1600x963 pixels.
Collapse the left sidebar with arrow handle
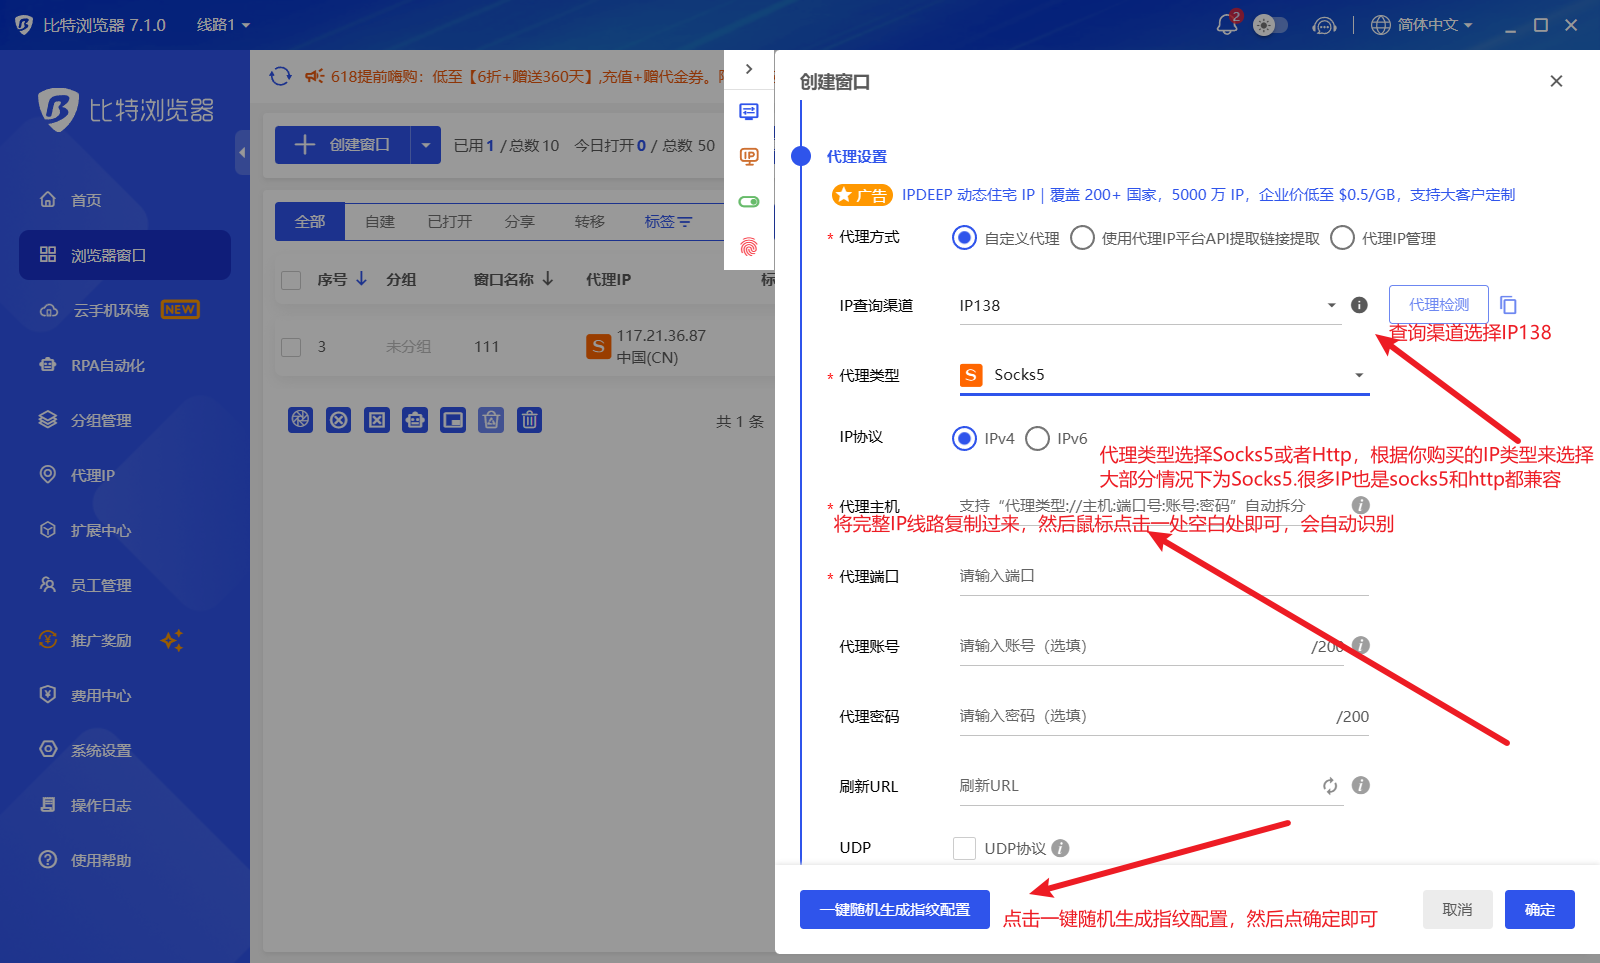click(242, 152)
